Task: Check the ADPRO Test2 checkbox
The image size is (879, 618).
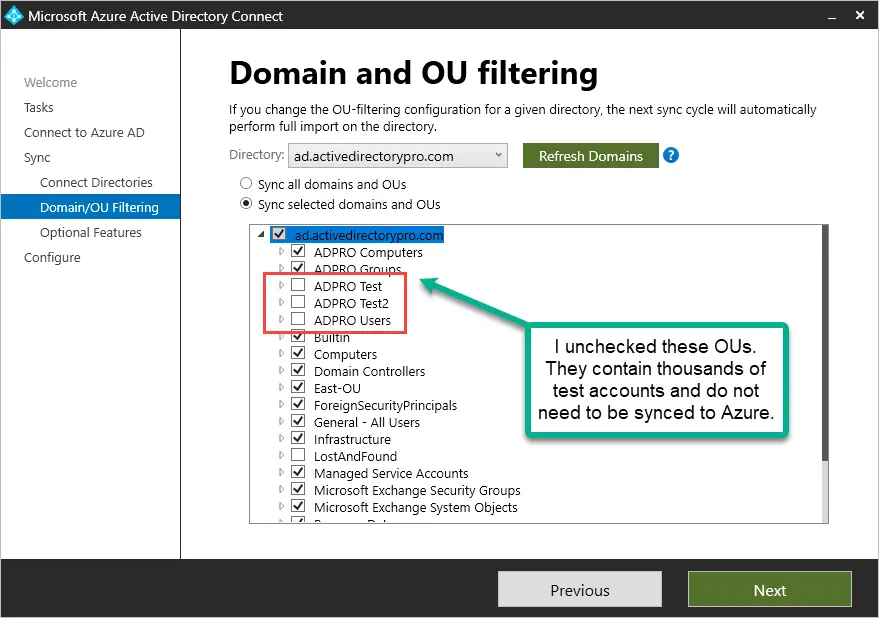Action: click(298, 302)
